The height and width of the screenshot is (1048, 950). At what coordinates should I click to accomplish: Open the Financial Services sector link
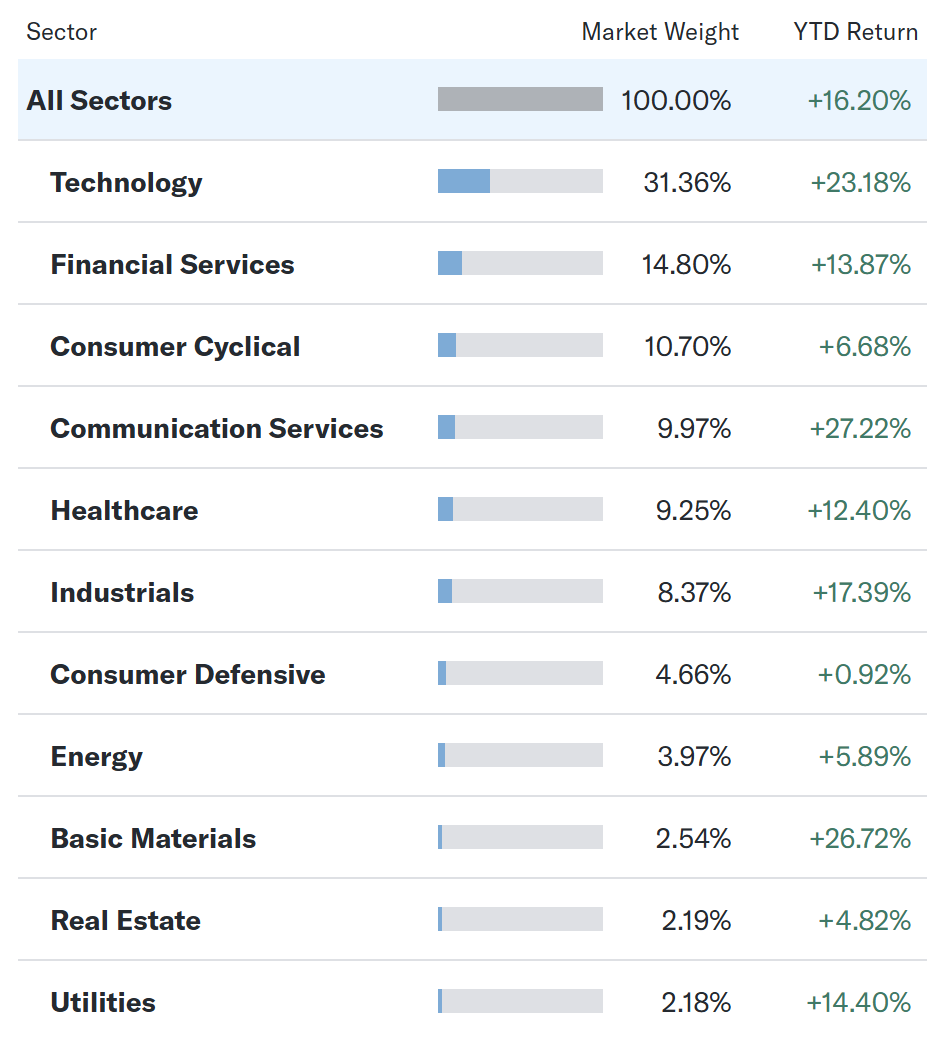point(172,264)
